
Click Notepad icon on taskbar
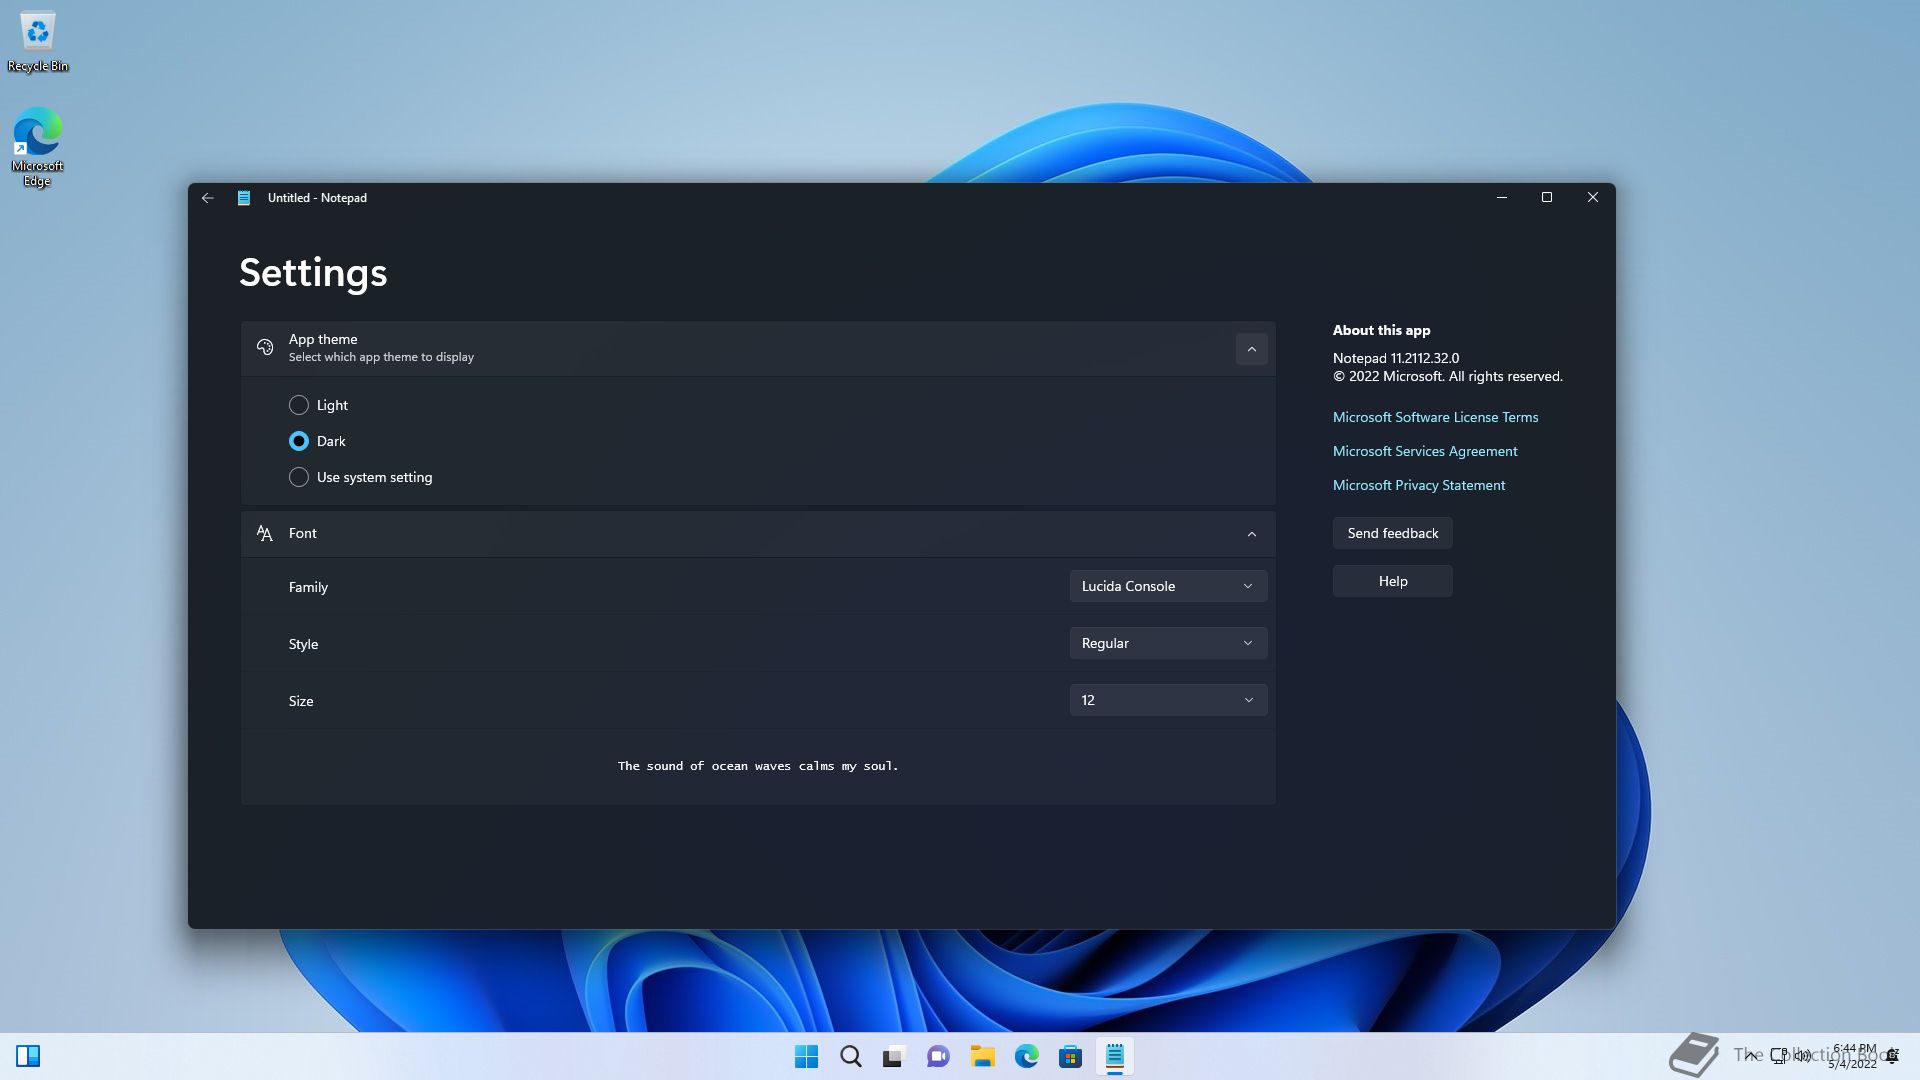click(x=1114, y=1056)
